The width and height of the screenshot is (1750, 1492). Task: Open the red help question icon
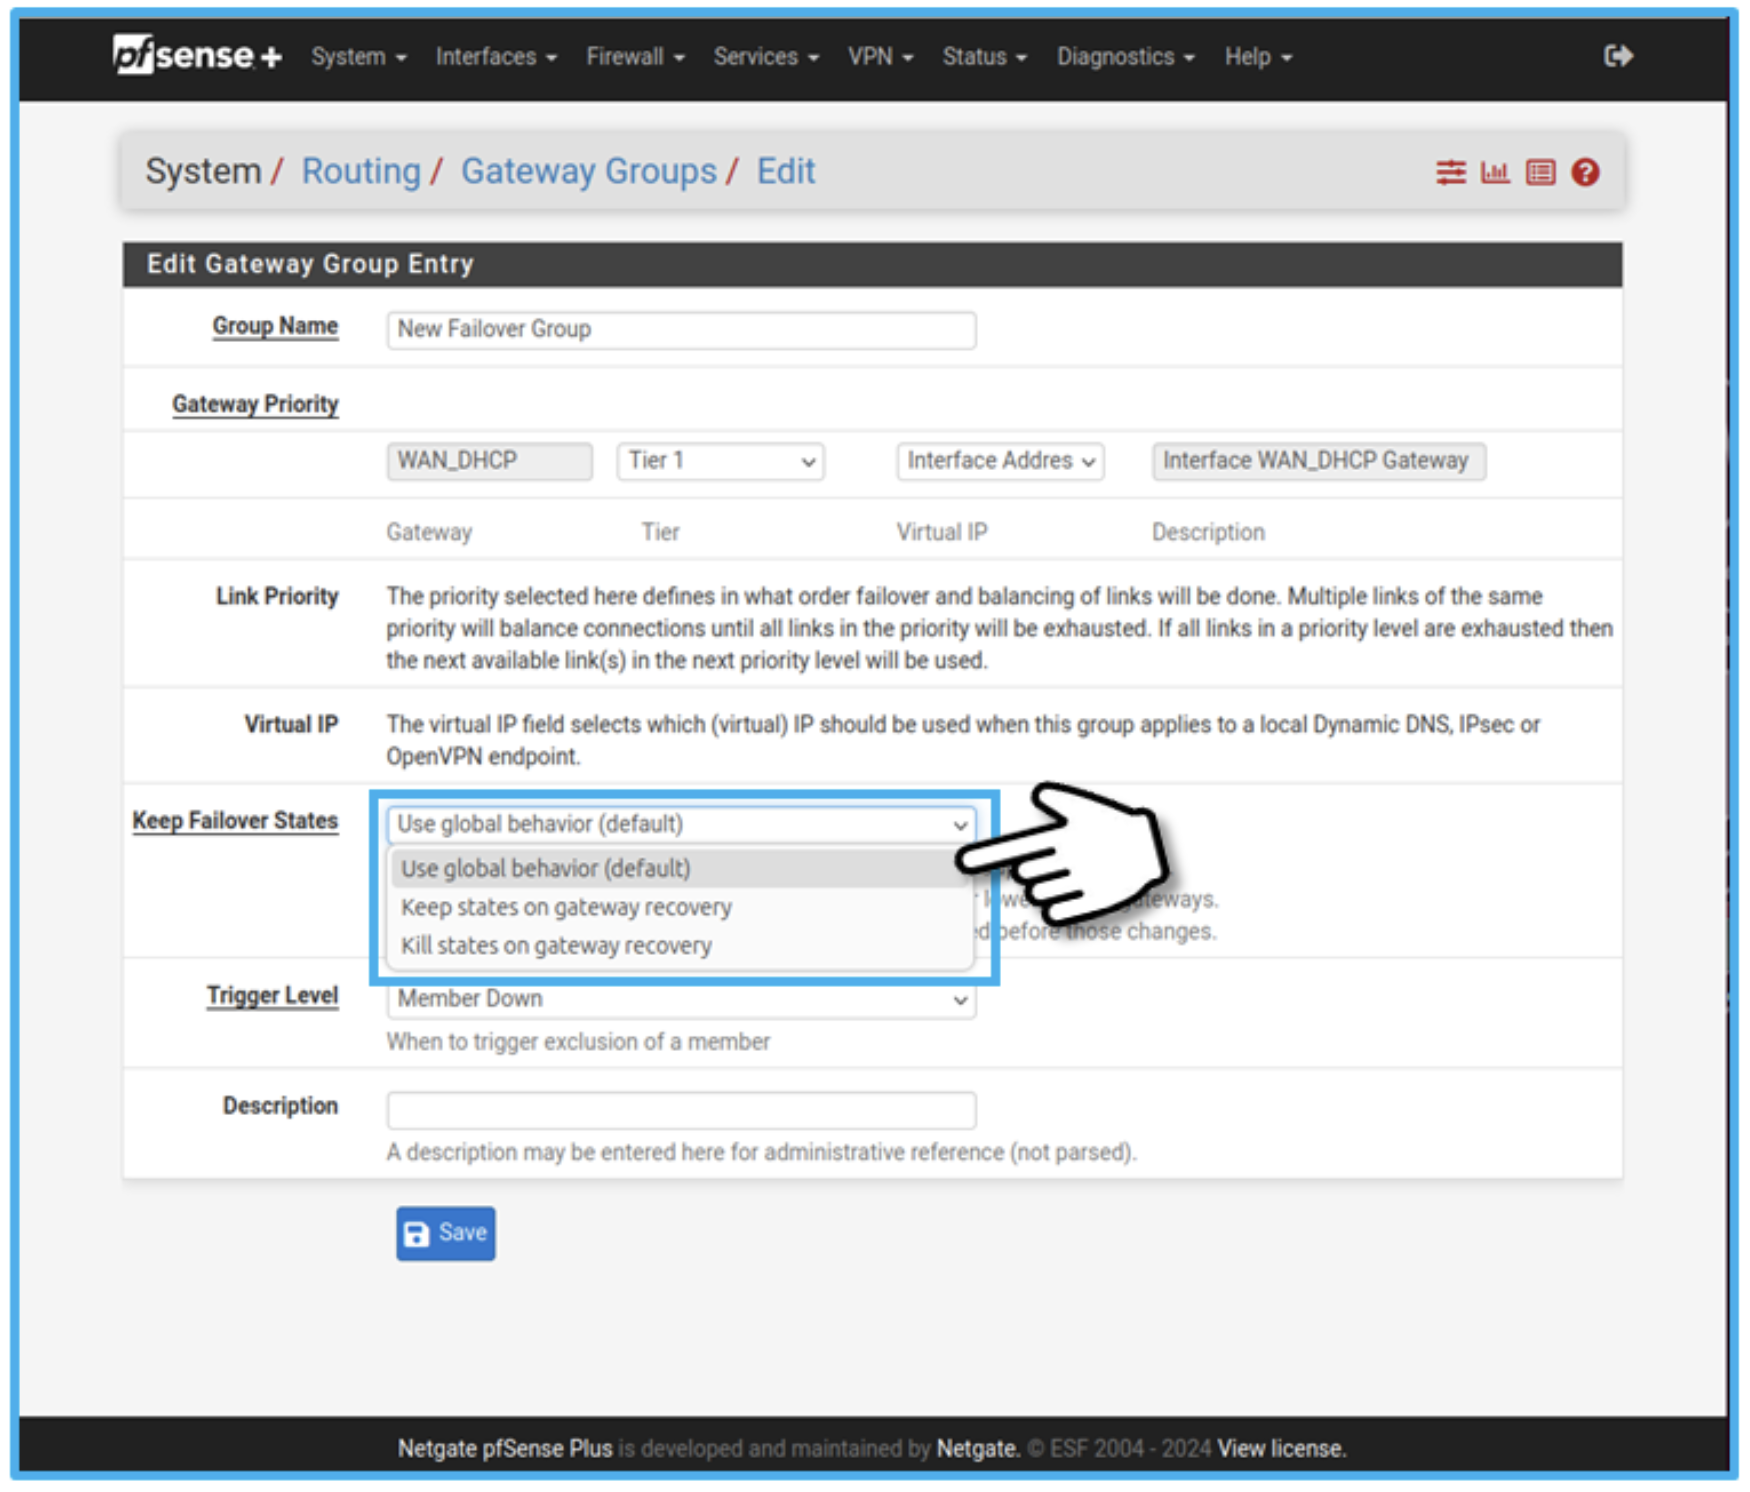click(1585, 173)
